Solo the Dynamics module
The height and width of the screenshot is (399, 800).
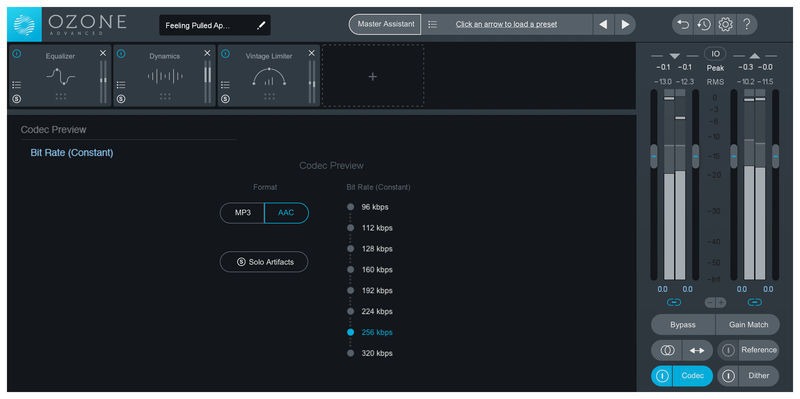(121, 99)
